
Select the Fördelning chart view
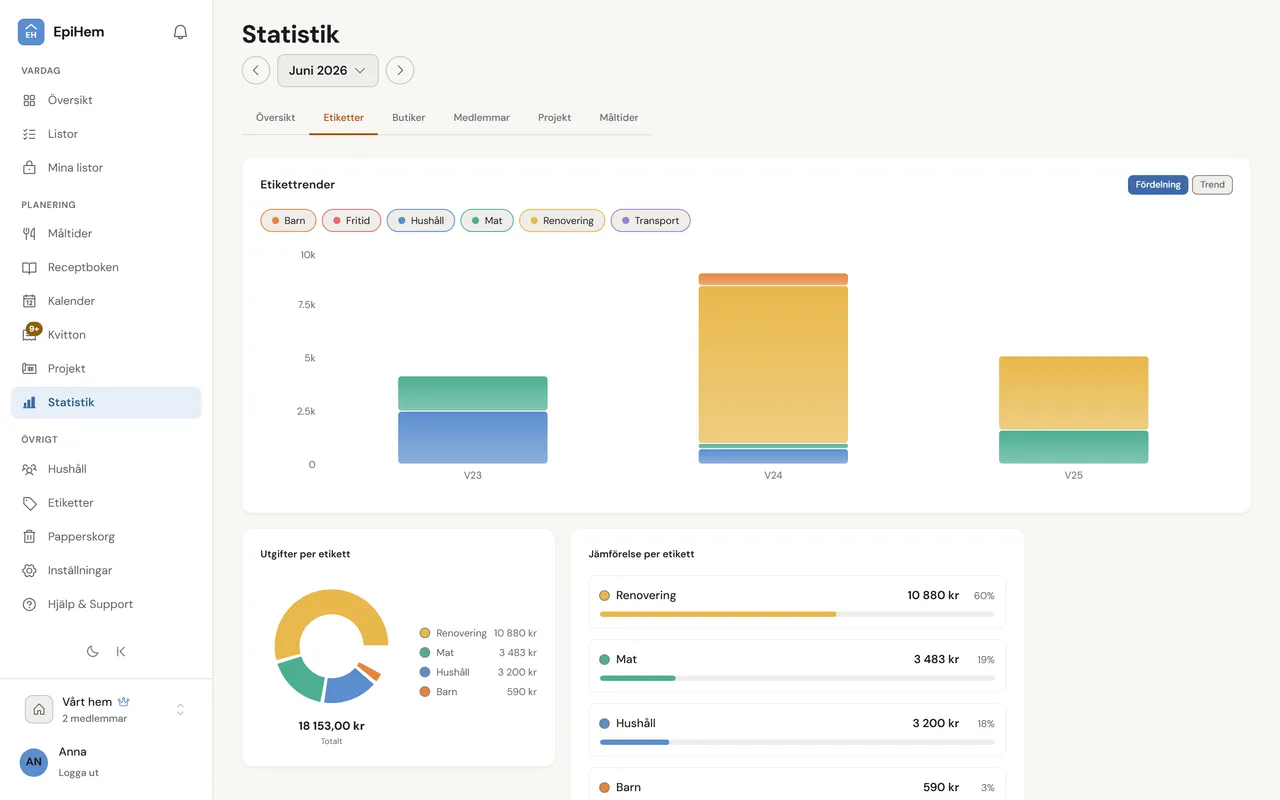point(1158,185)
